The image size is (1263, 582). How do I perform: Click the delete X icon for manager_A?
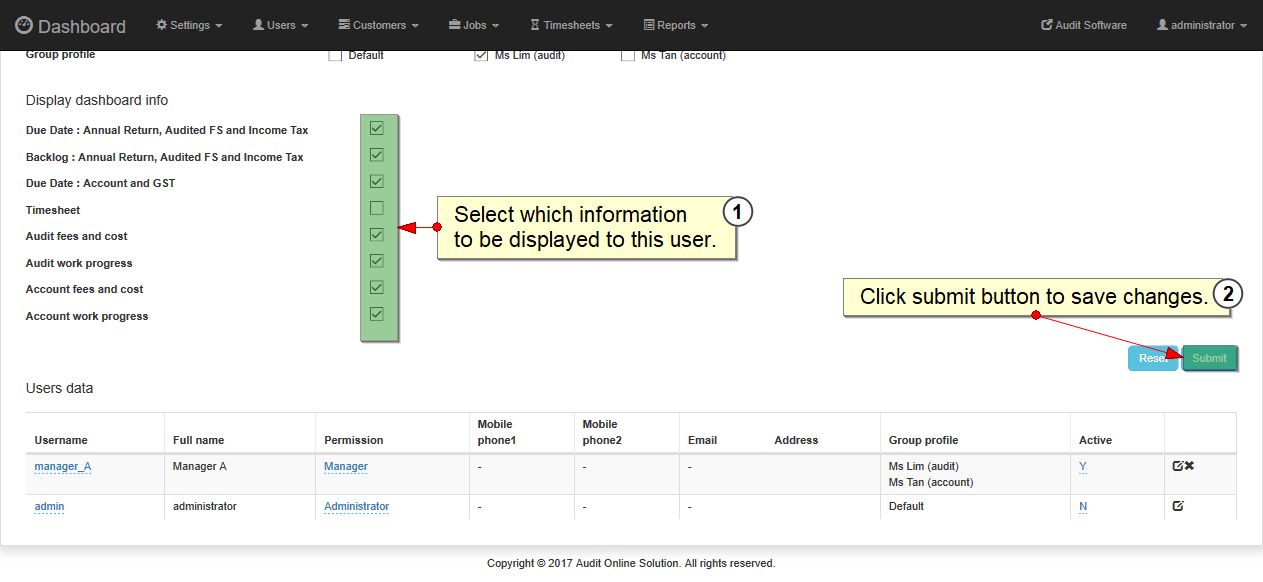(x=1189, y=466)
